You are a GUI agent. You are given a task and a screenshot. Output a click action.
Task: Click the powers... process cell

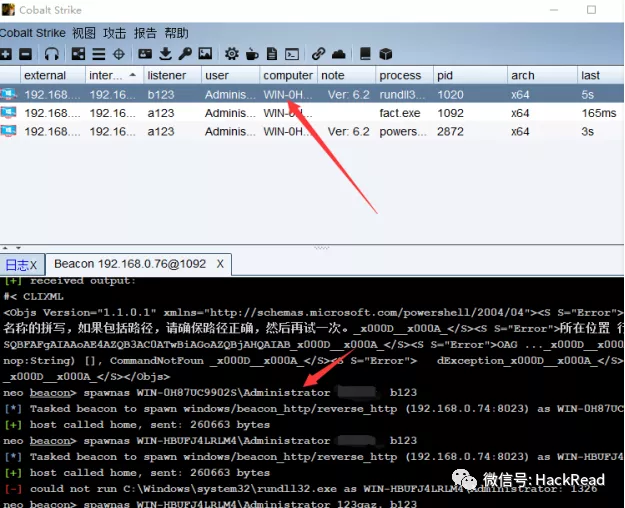(403, 132)
